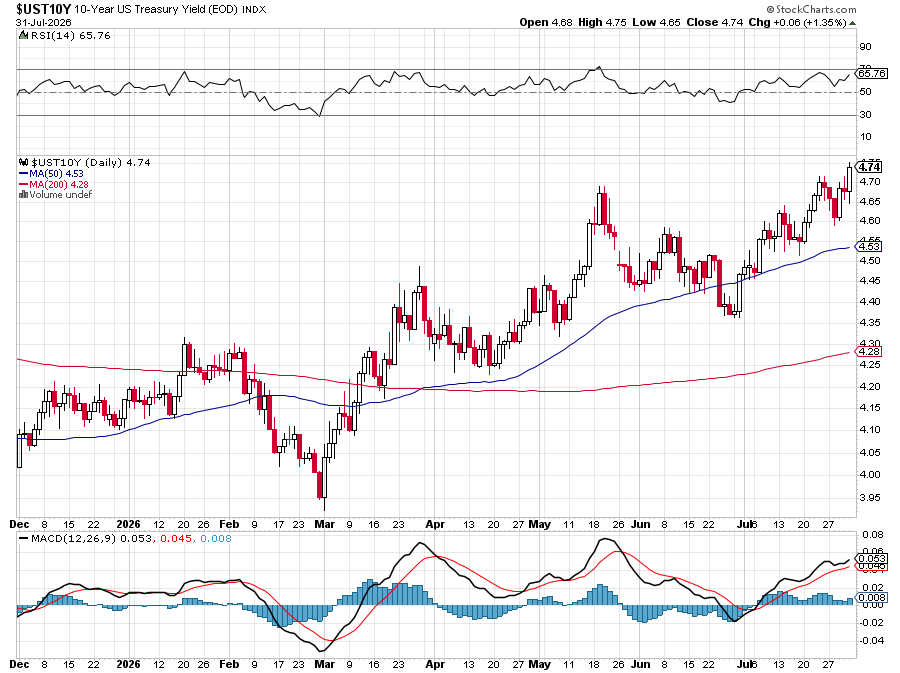Click the green up-arrow change indicator
900x673 pixels.
pyautogui.click(x=853, y=23)
